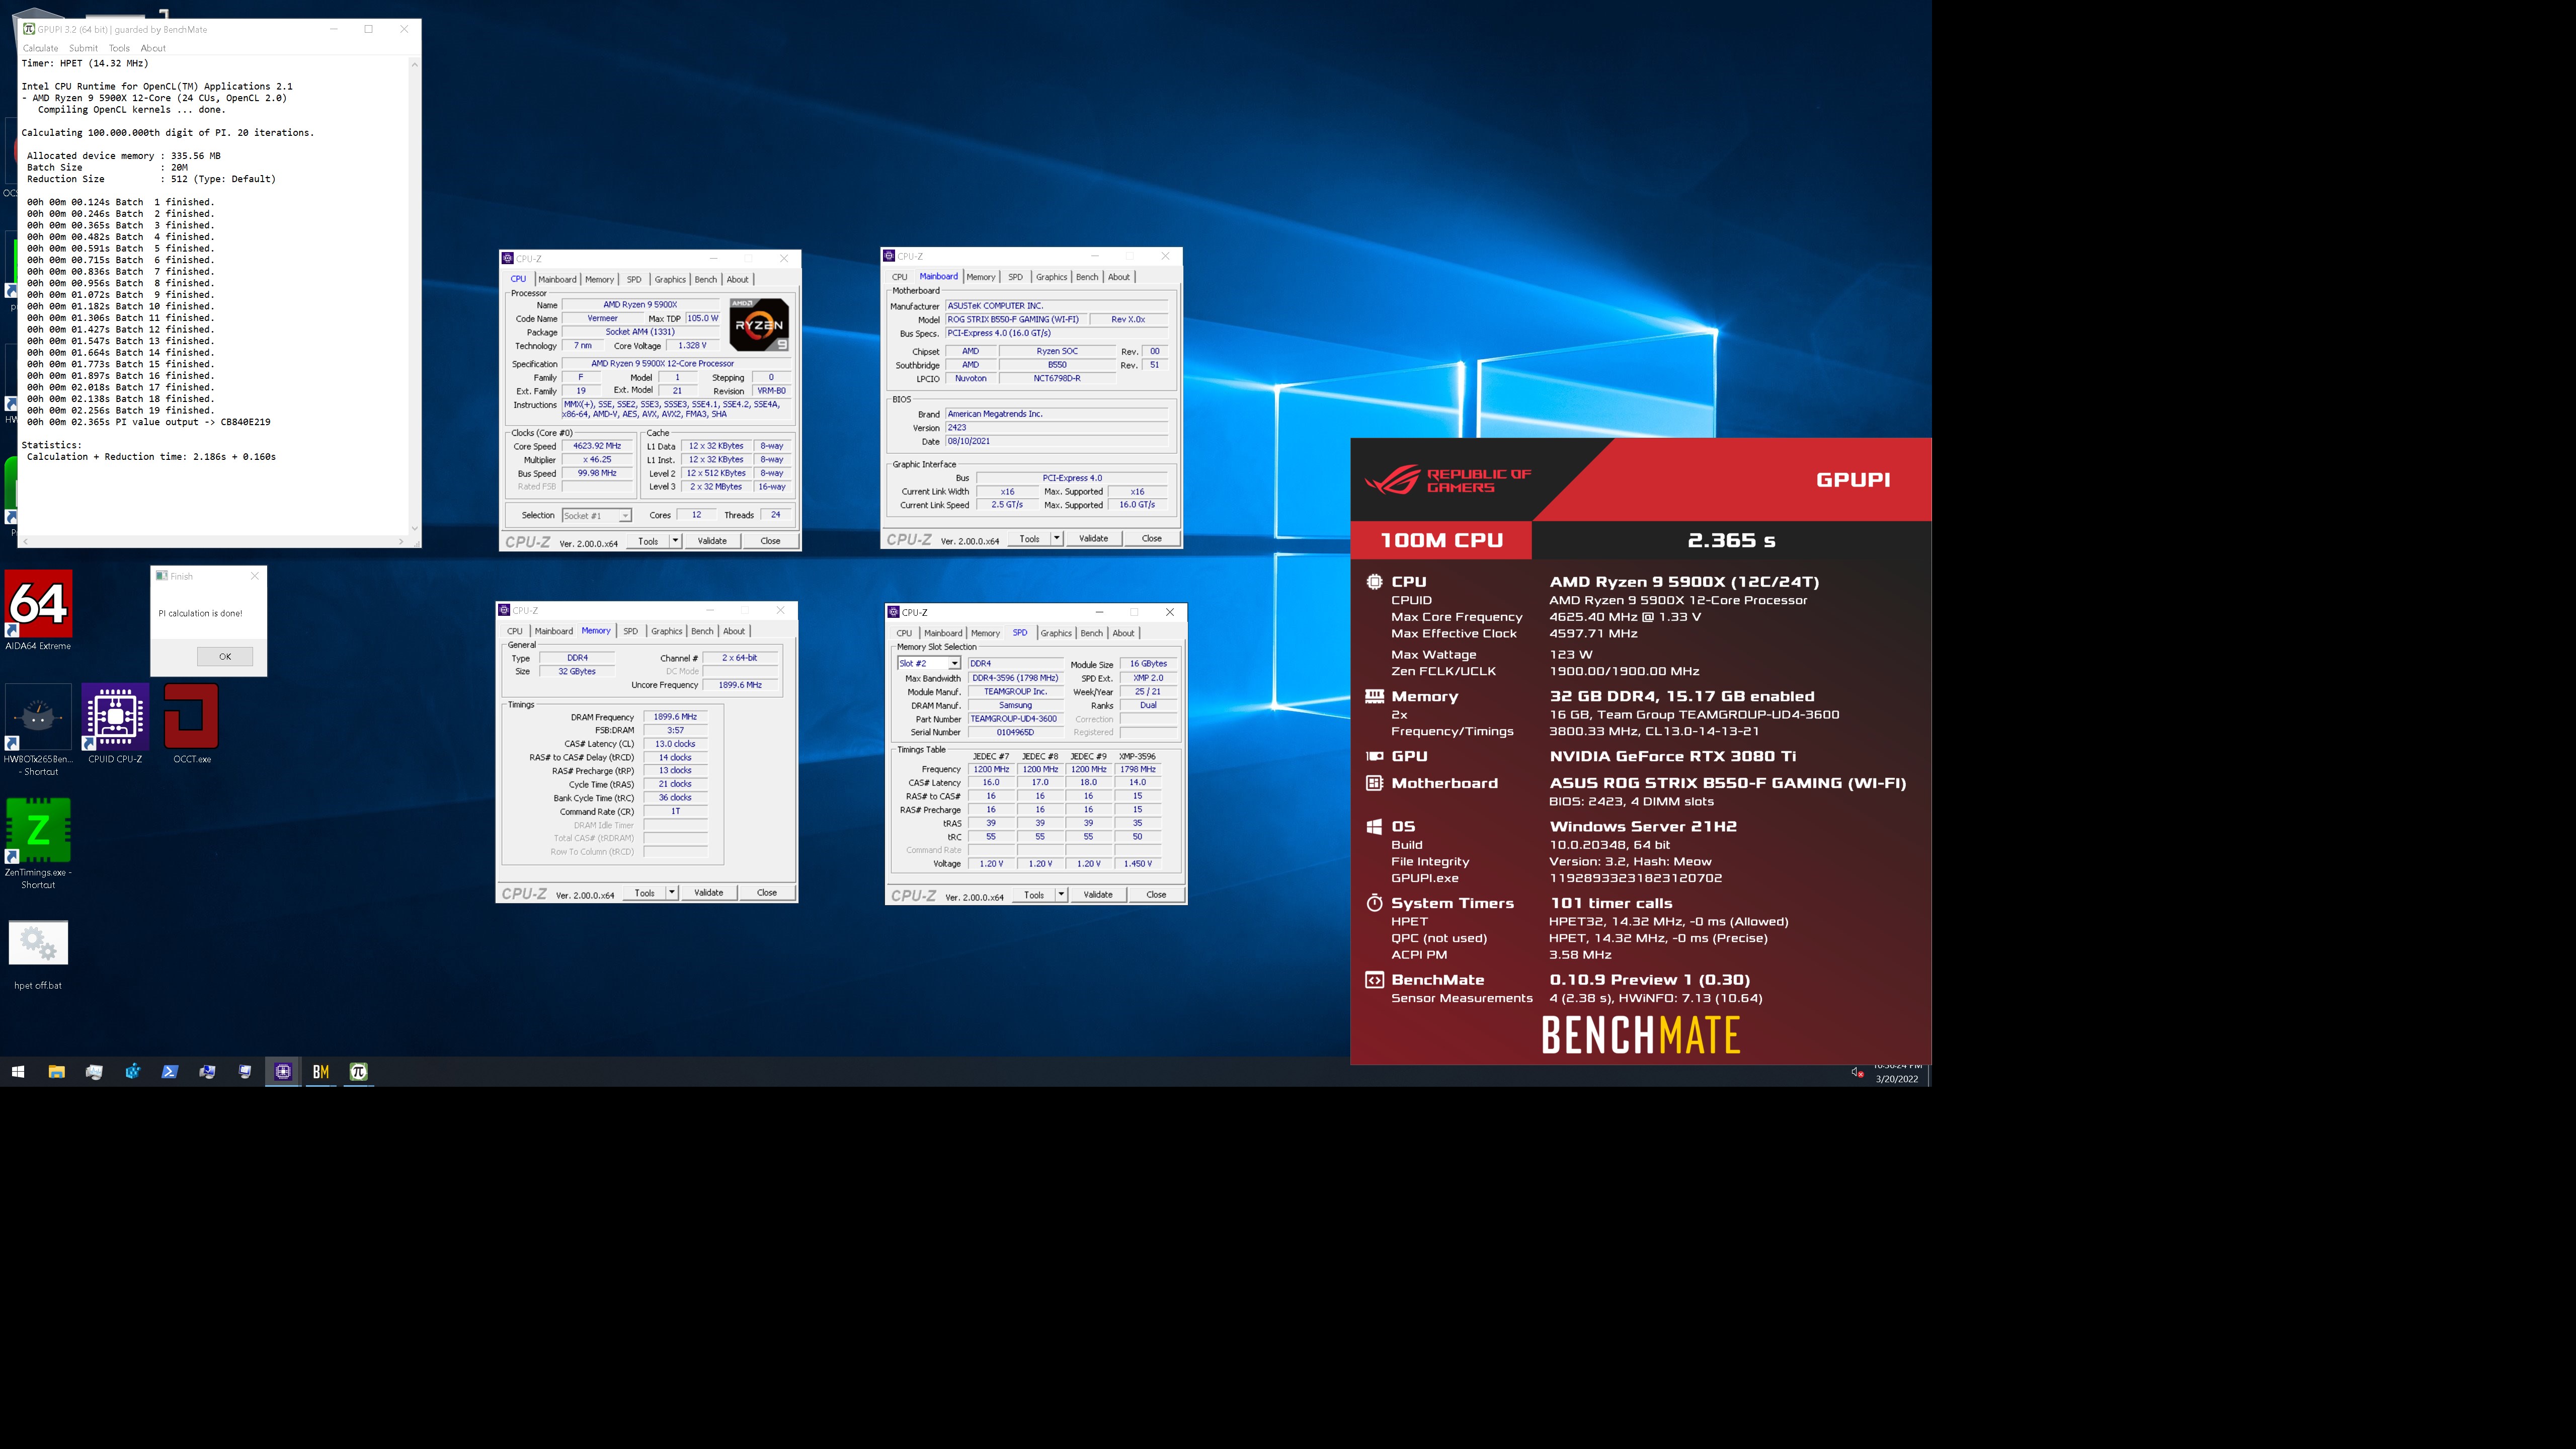Switch to Bench tab in CPU-Z CPU window
Screen dimensions: 2576x1449
pyautogui.click(x=705, y=279)
